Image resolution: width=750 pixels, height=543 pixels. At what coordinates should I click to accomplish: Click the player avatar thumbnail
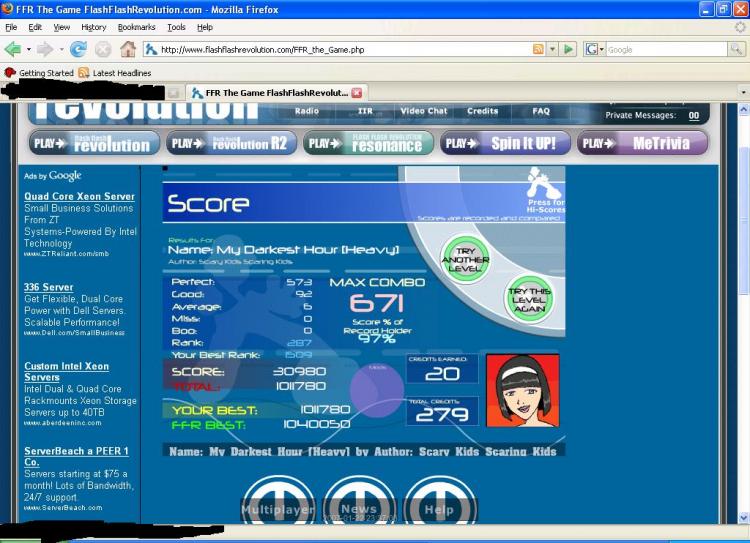coord(522,390)
